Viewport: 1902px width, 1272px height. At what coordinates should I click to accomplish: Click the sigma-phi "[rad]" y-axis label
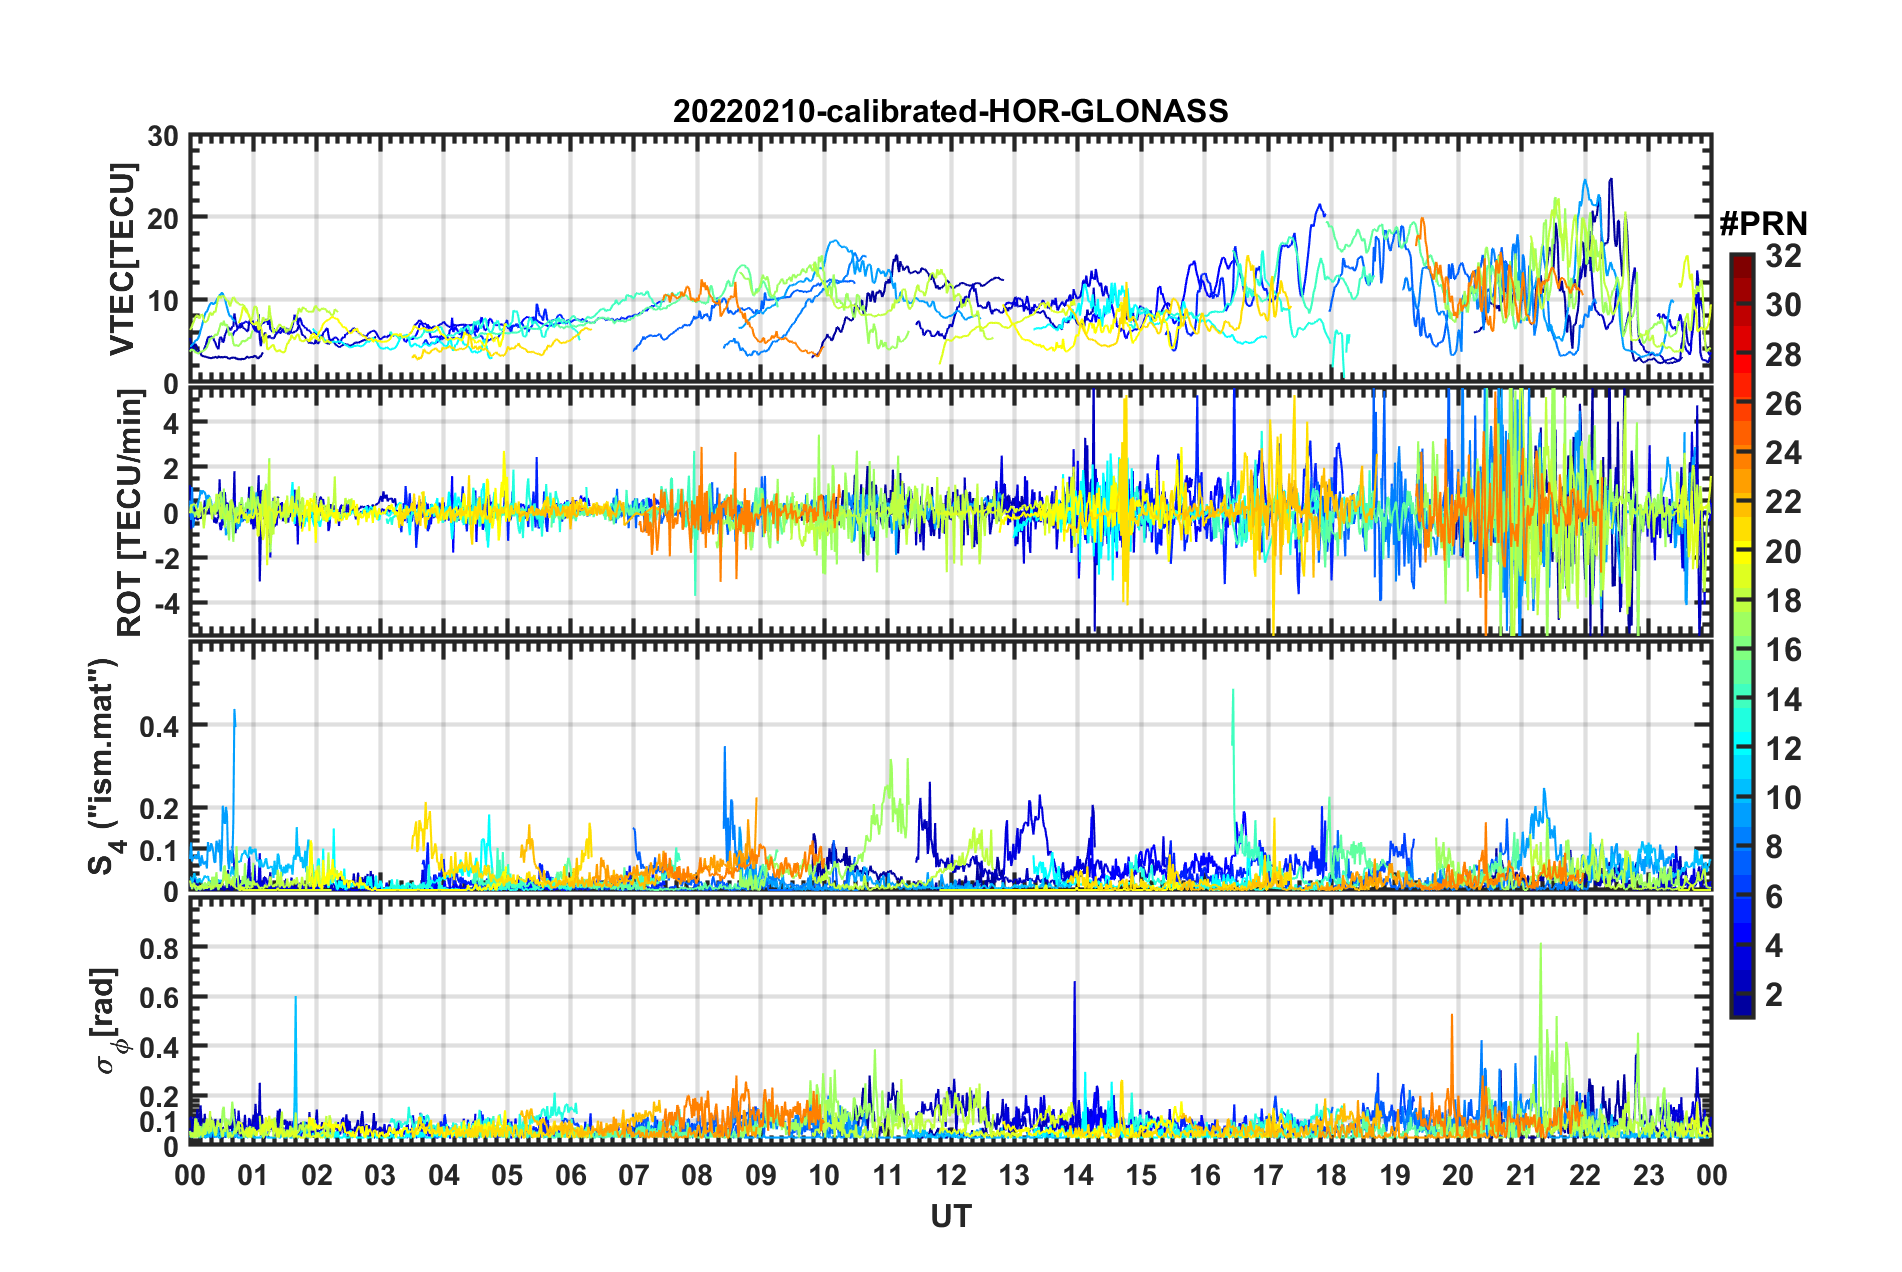(x=106, y=1020)
